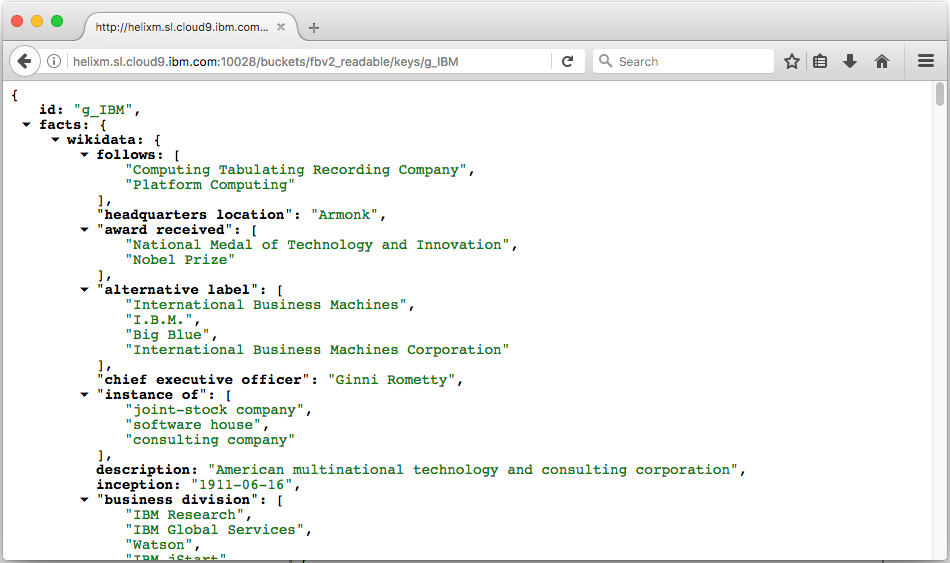Open the downloads arrow icon
This screenshot has width=950, height=563.
click(850, 61)
